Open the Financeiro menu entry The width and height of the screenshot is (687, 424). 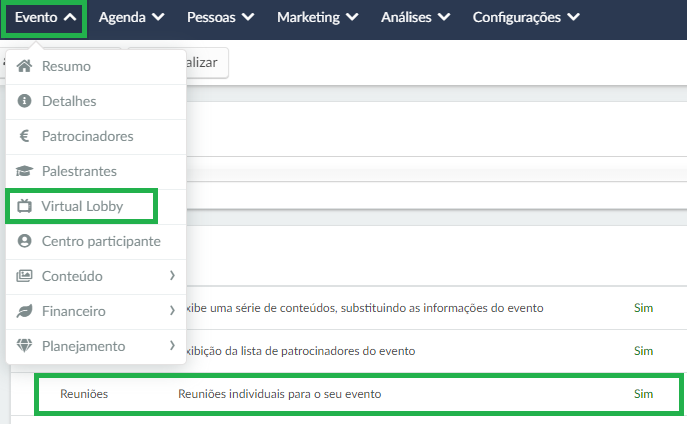(x=96, y=312)
